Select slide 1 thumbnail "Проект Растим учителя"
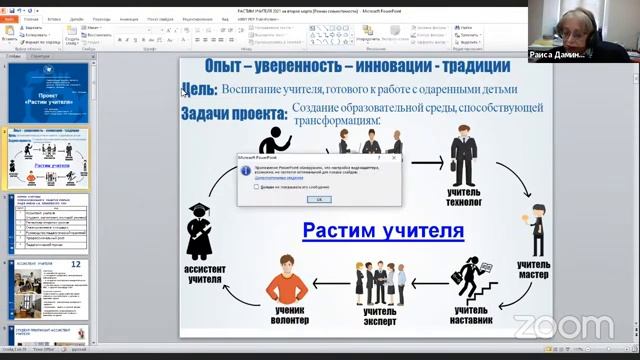The width and height of the screenshot is (640, 360). point(48,93)
